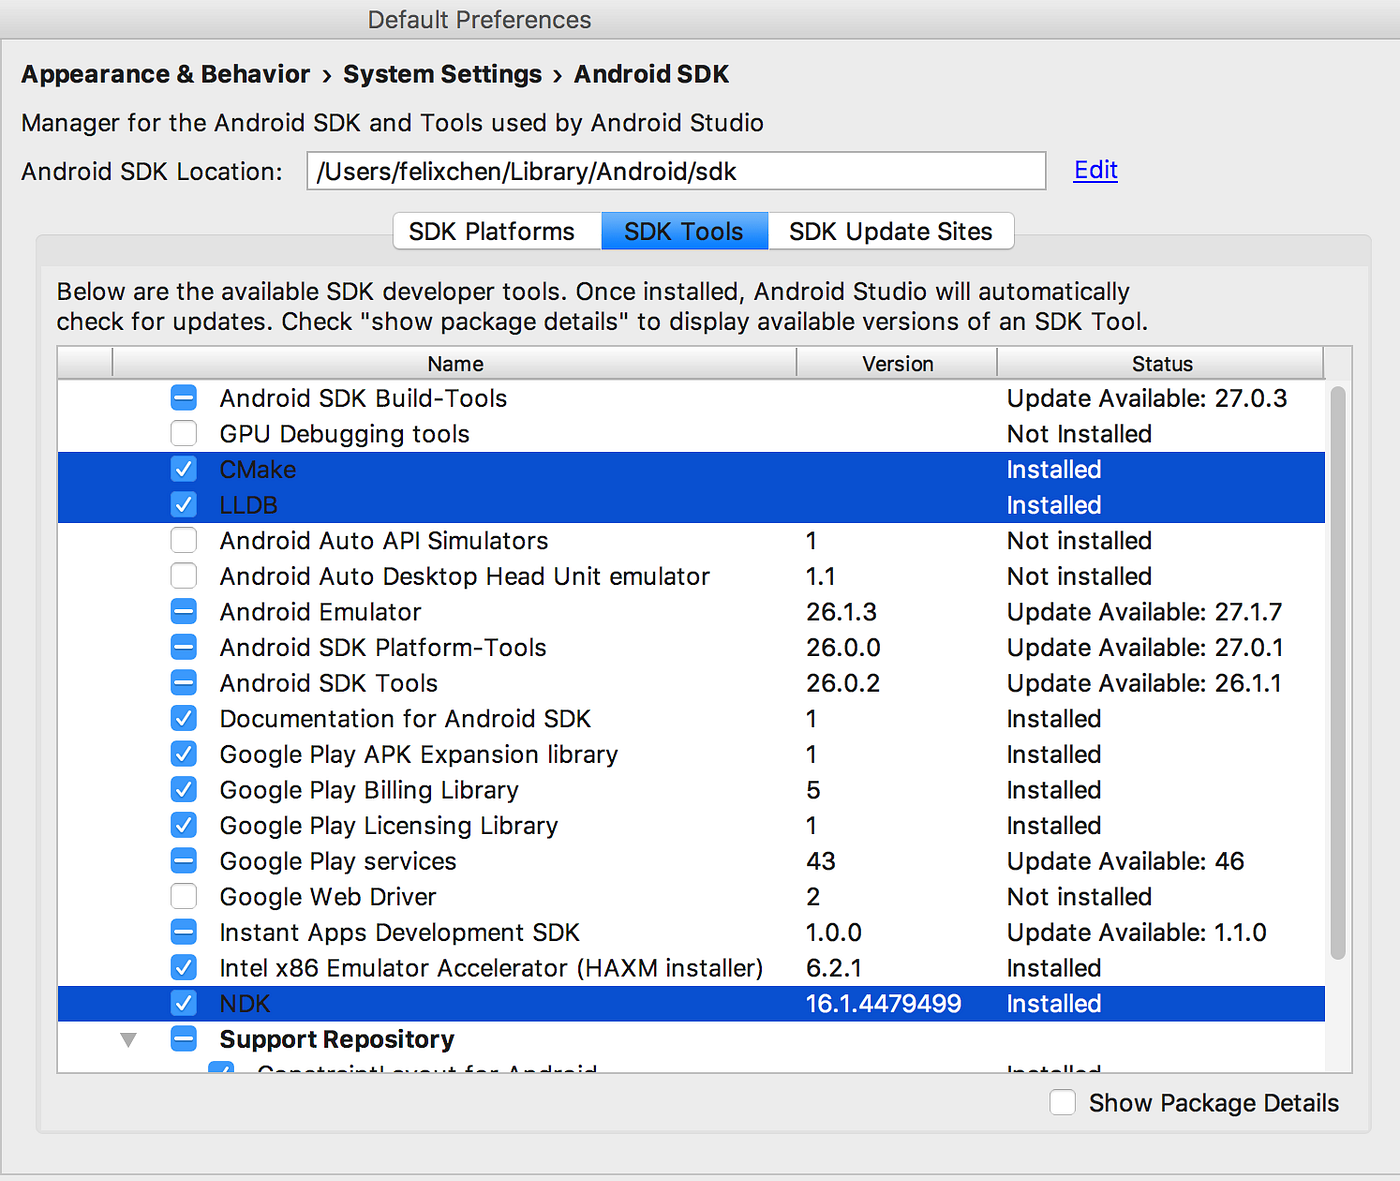
Task: Collapse the Support Repository section
Action: 128,1039
